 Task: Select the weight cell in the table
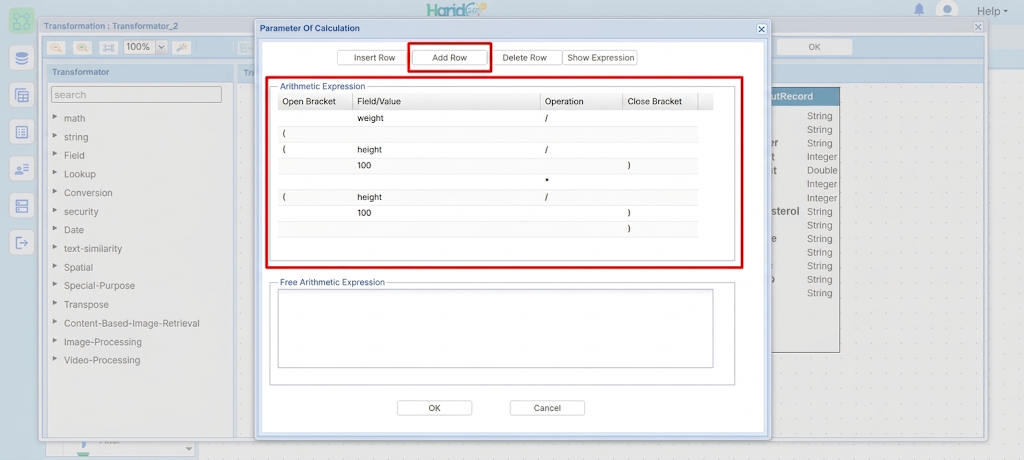click(447, 118)
